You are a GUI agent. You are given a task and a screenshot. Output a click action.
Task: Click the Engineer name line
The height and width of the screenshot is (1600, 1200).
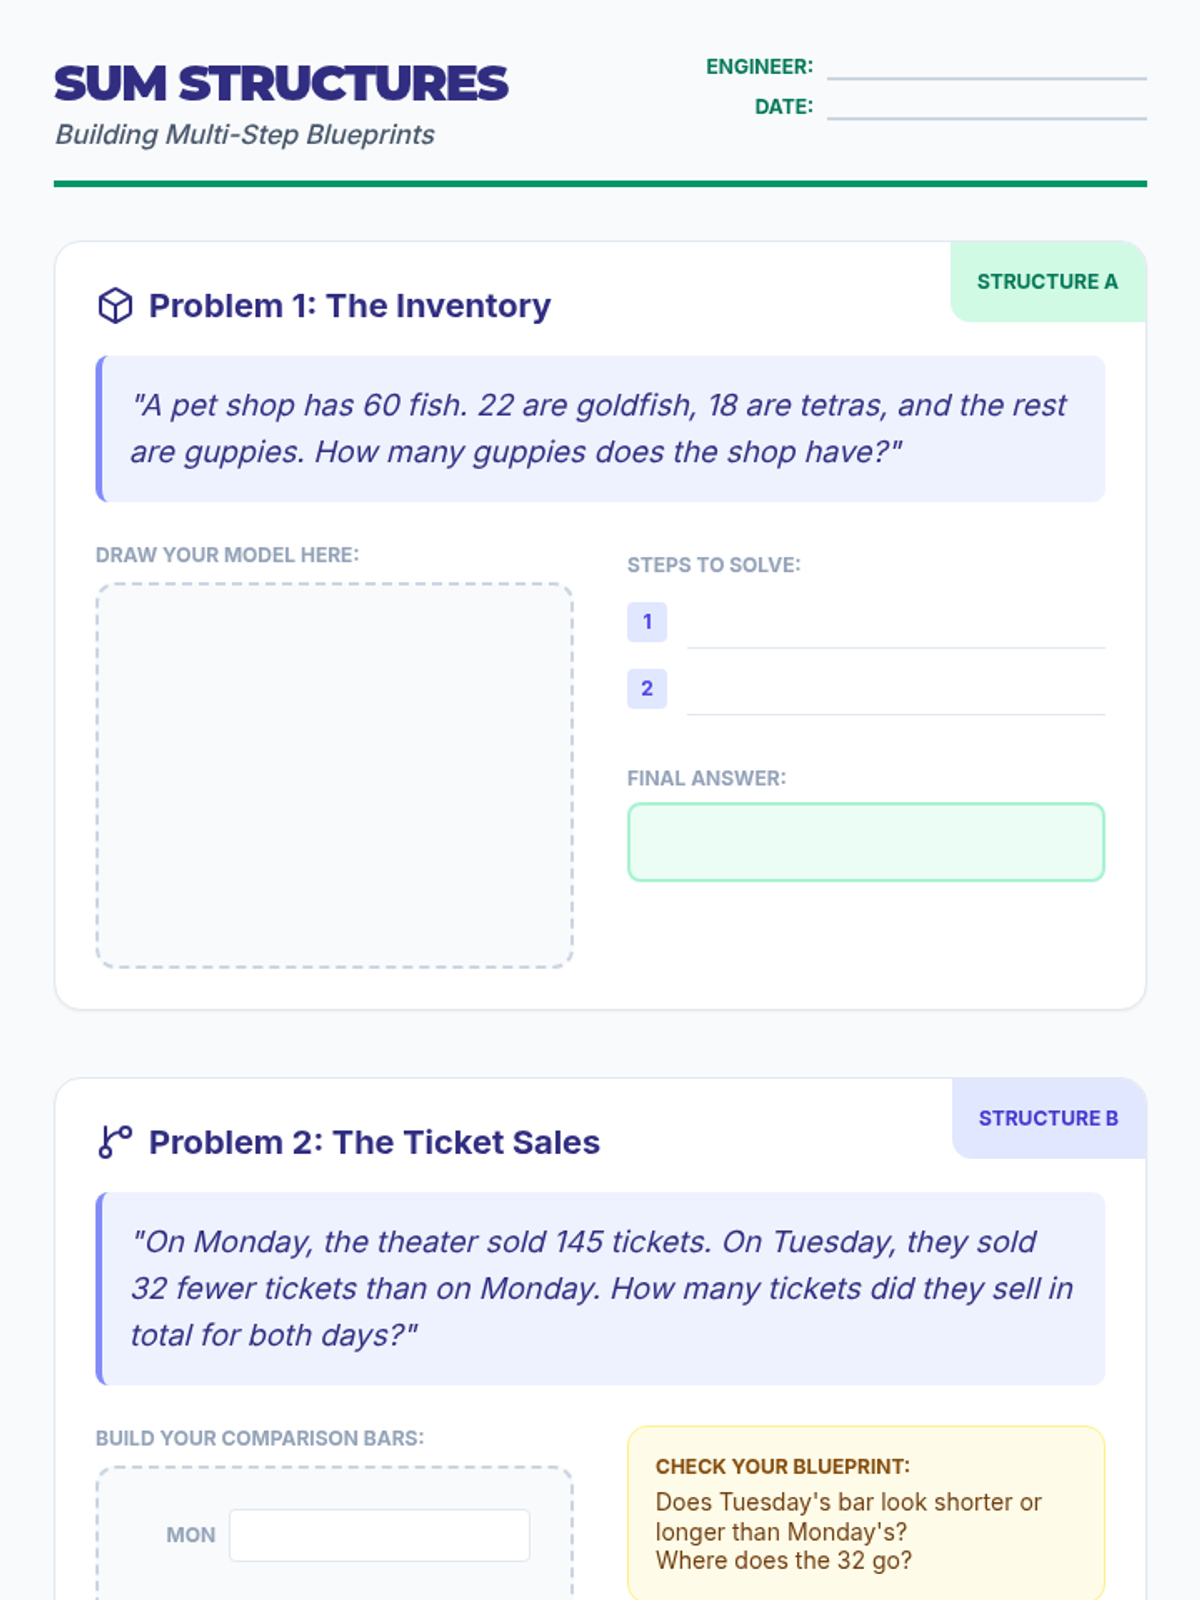986,68
